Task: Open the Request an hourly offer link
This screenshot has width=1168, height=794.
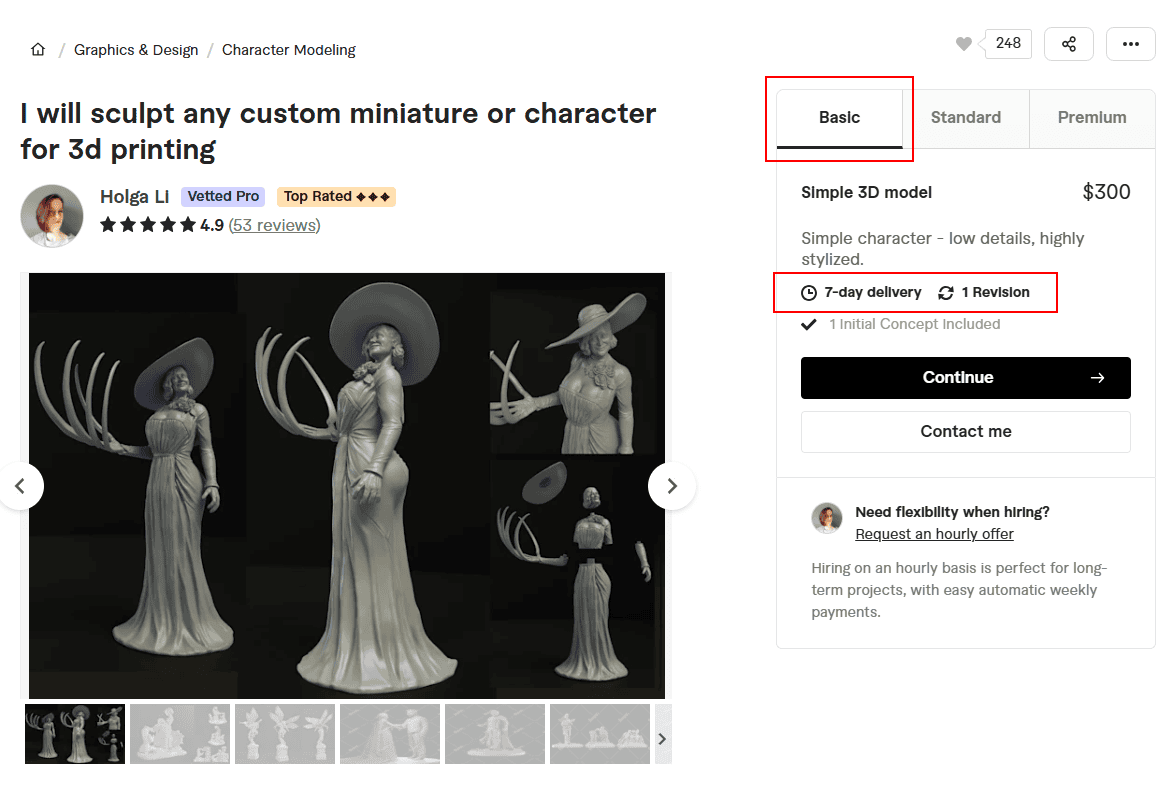Action: (934, 534)
